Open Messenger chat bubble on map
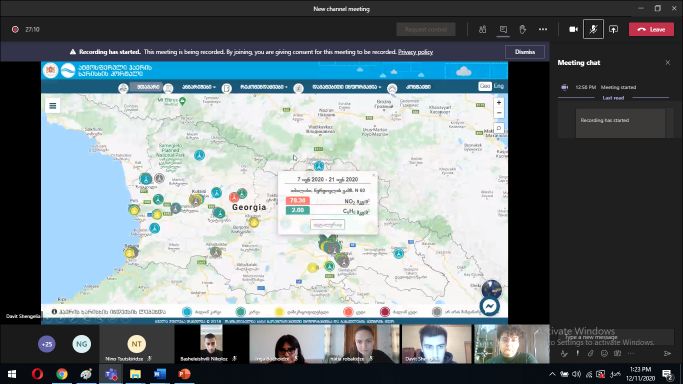Viewport: 683px width, 384px height. 490,307
